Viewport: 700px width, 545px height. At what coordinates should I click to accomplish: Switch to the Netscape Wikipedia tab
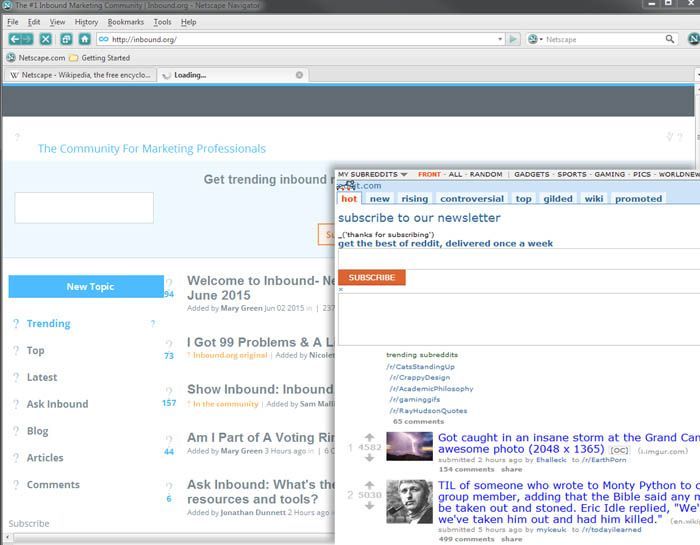(x=80, y=75)
